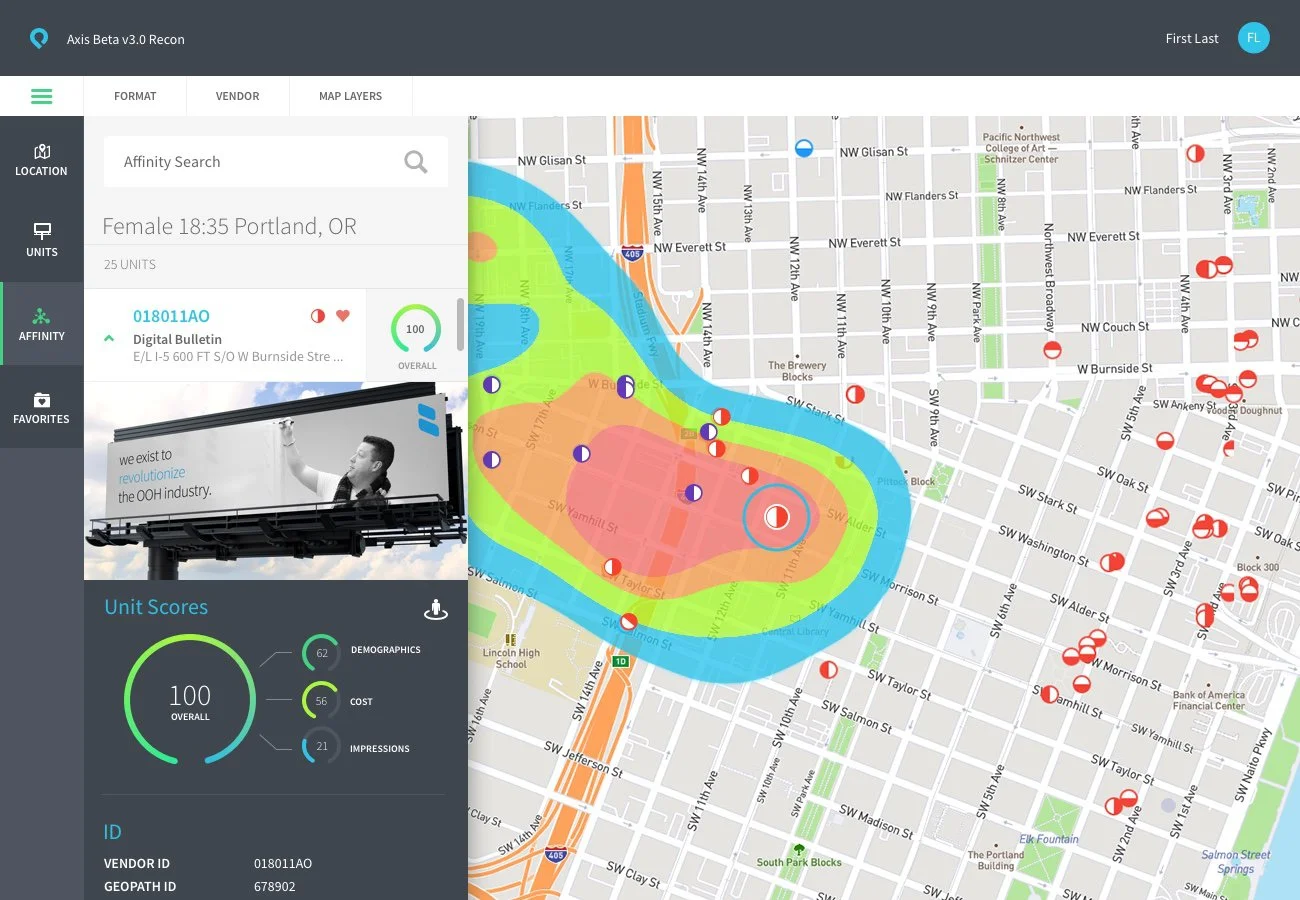Click the GEOPATH ID value 678902
This screenshot has height=900, width=1300.
pyautogui.click(x=275, y=887)
